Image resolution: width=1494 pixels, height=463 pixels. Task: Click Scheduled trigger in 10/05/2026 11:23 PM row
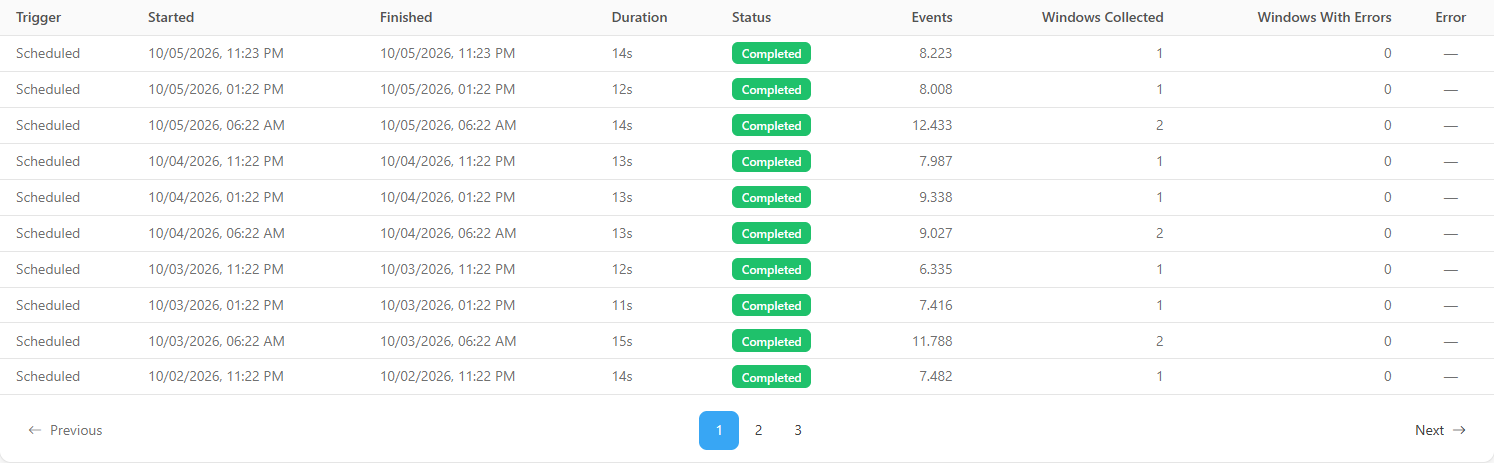pos(48,54)
